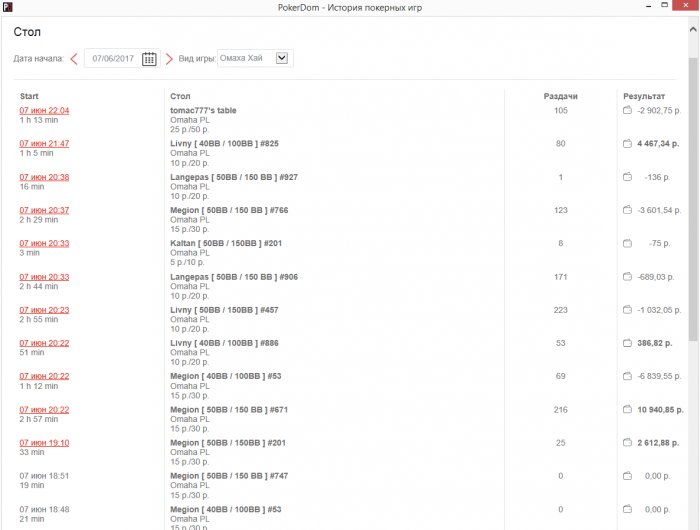700x530 pixels.
Task: Select tomac777's table name
Action: pos(203,110)
